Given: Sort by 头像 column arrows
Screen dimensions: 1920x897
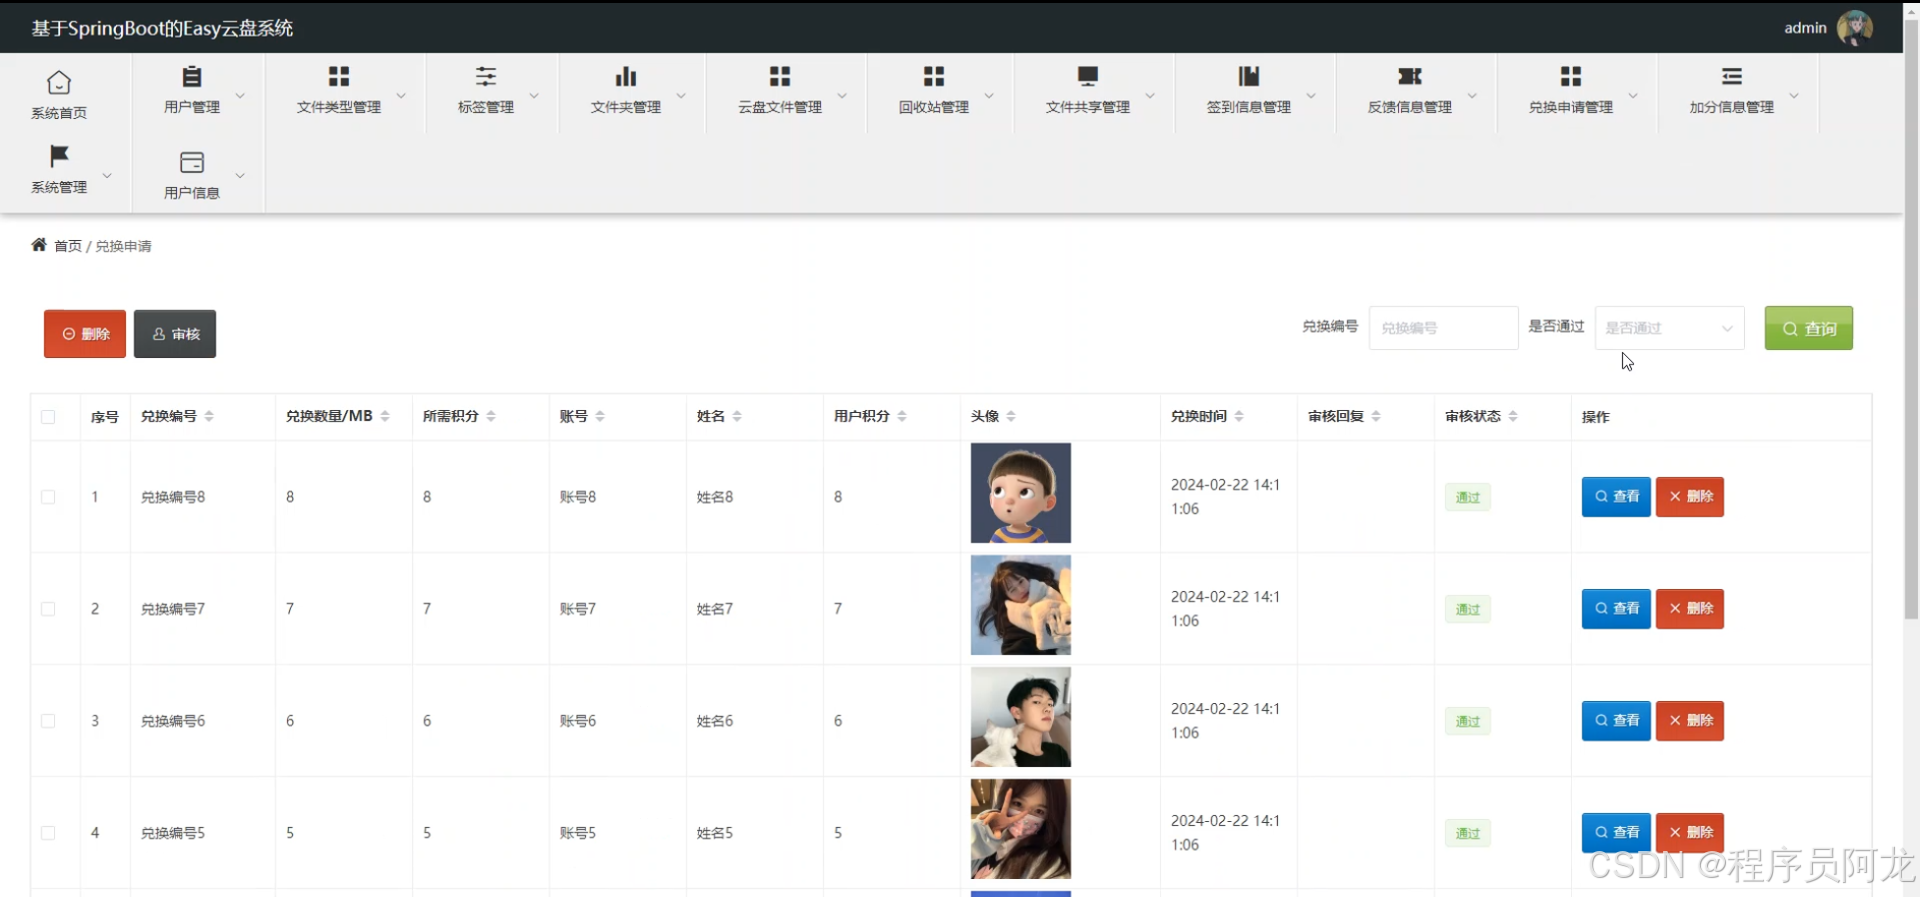Looking at the screenshot, I should 1011,416.
